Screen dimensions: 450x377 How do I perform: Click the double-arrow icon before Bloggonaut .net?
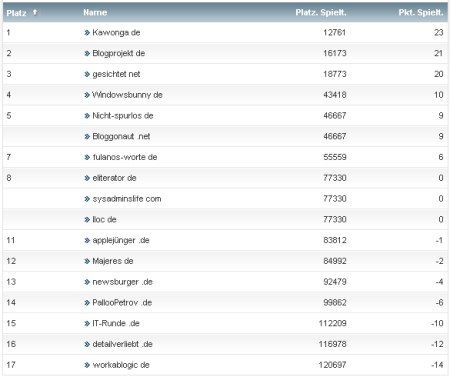87,136
